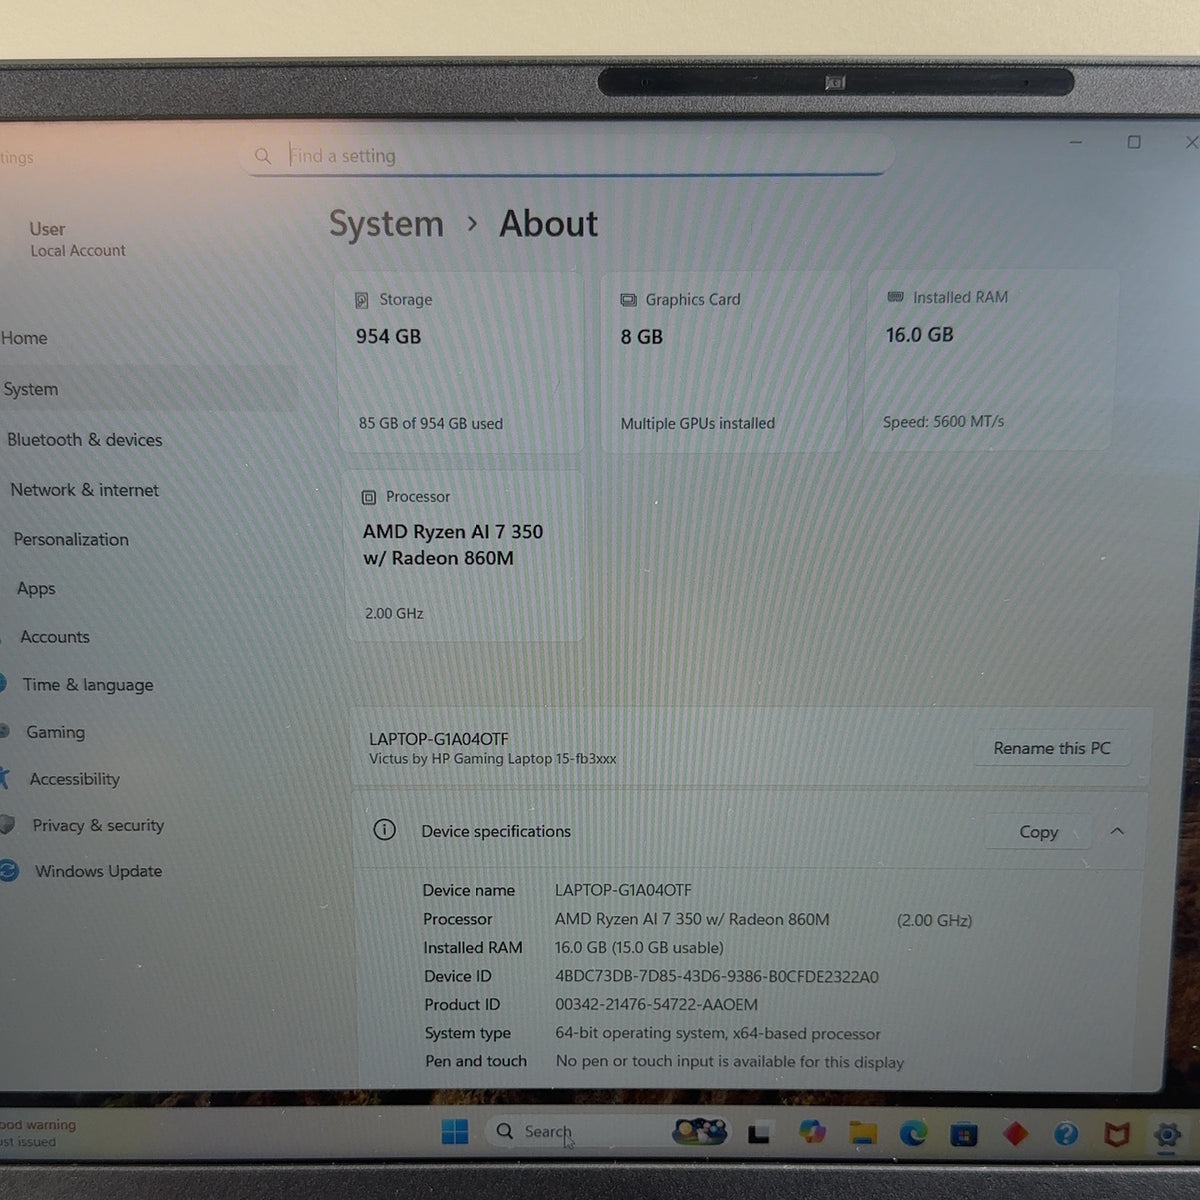This screenshot has width=1200, height=1200.
Task: Maximize the Settings window
Action: [x=1134, y=142]
